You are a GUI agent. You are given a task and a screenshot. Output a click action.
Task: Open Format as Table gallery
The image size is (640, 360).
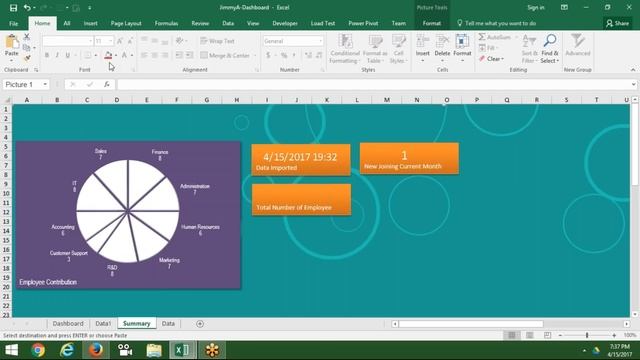click(x=375, y=49)
